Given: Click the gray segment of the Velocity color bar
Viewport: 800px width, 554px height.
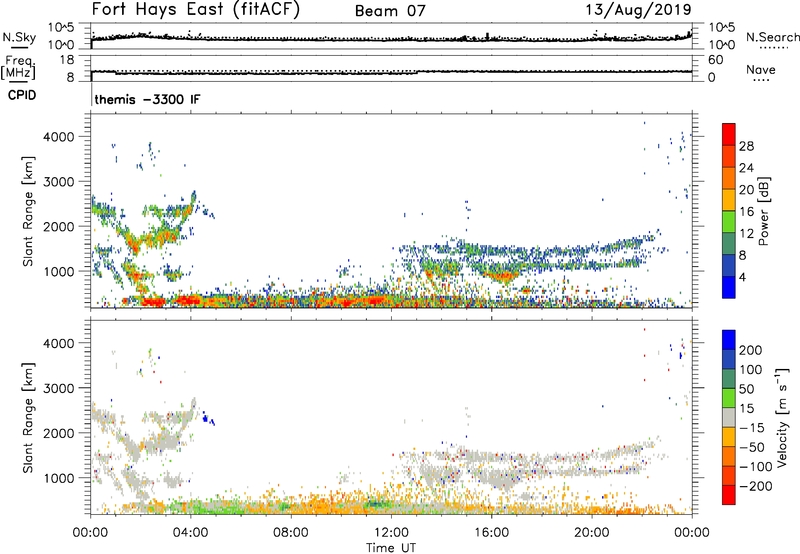Looking at the screenshot, I should click(x=729, y=417).
